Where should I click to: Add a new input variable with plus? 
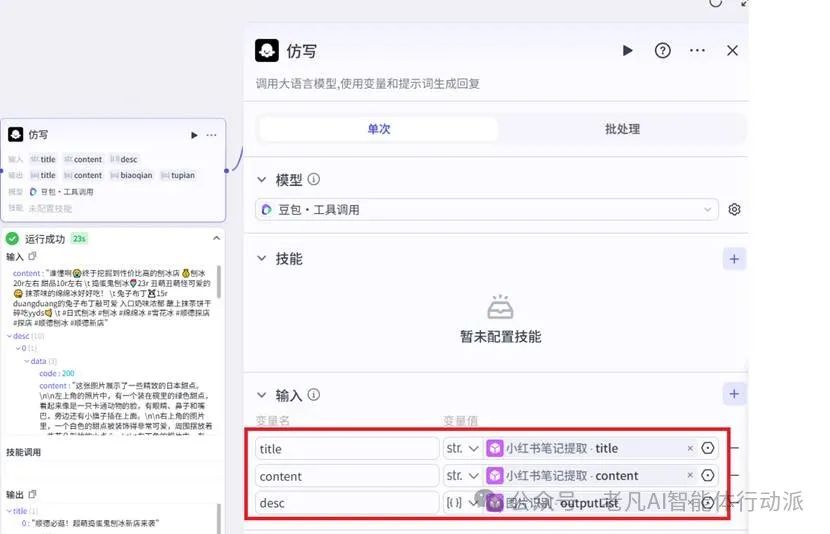pos(734,394)
